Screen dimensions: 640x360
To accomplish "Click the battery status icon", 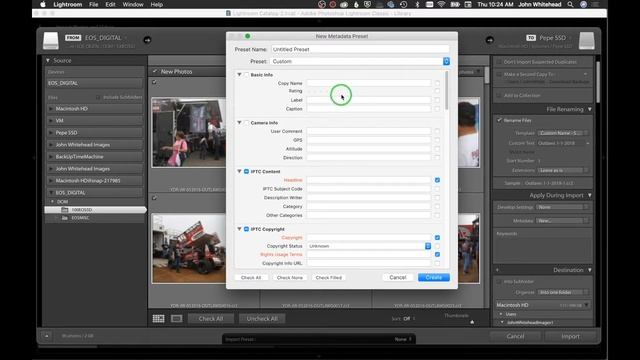I will 455,4.
